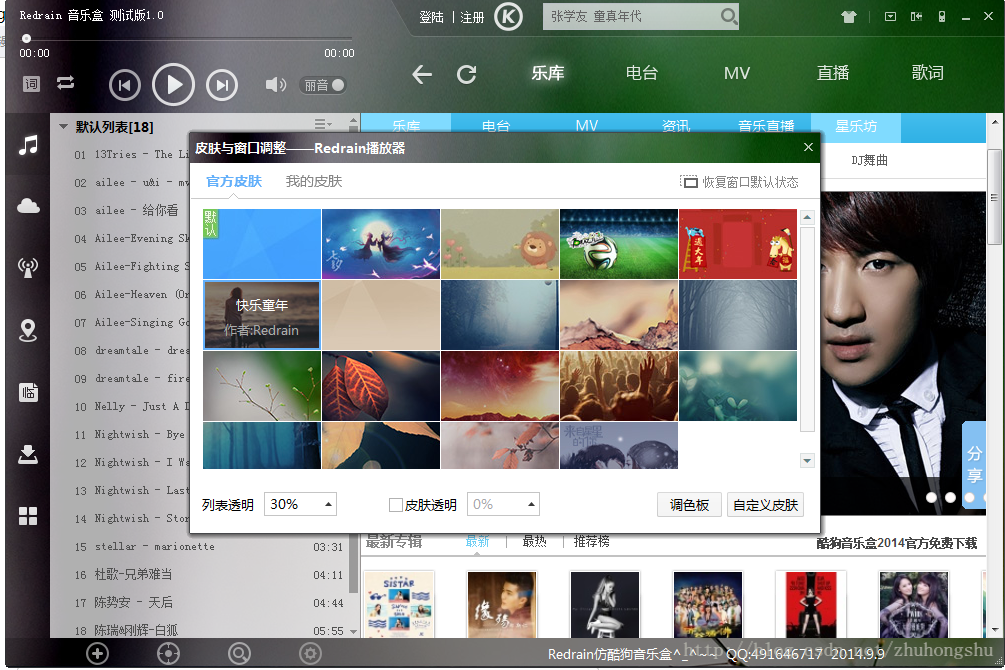
Task: Open the 皮肤透明 0% dropdown
Action: click(503, 505)
